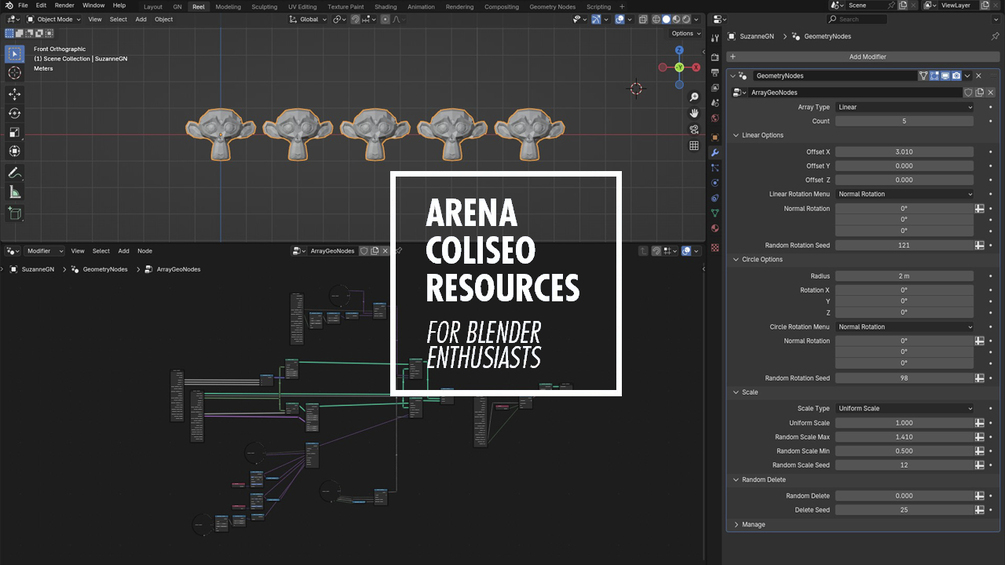Activate the Transform tool
The image size is (1005, 565).
[14, 151]
